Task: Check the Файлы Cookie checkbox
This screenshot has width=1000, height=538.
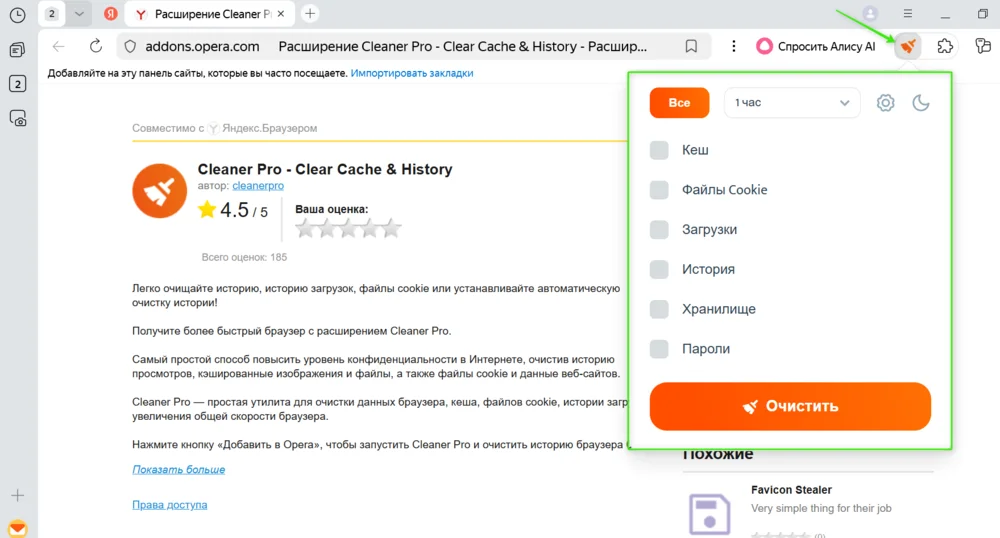Action: [x=659, y=189]
